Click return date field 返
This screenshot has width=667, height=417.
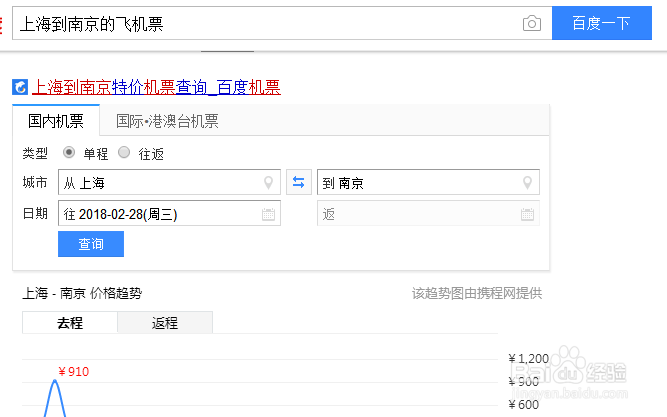tap(428, 214)
